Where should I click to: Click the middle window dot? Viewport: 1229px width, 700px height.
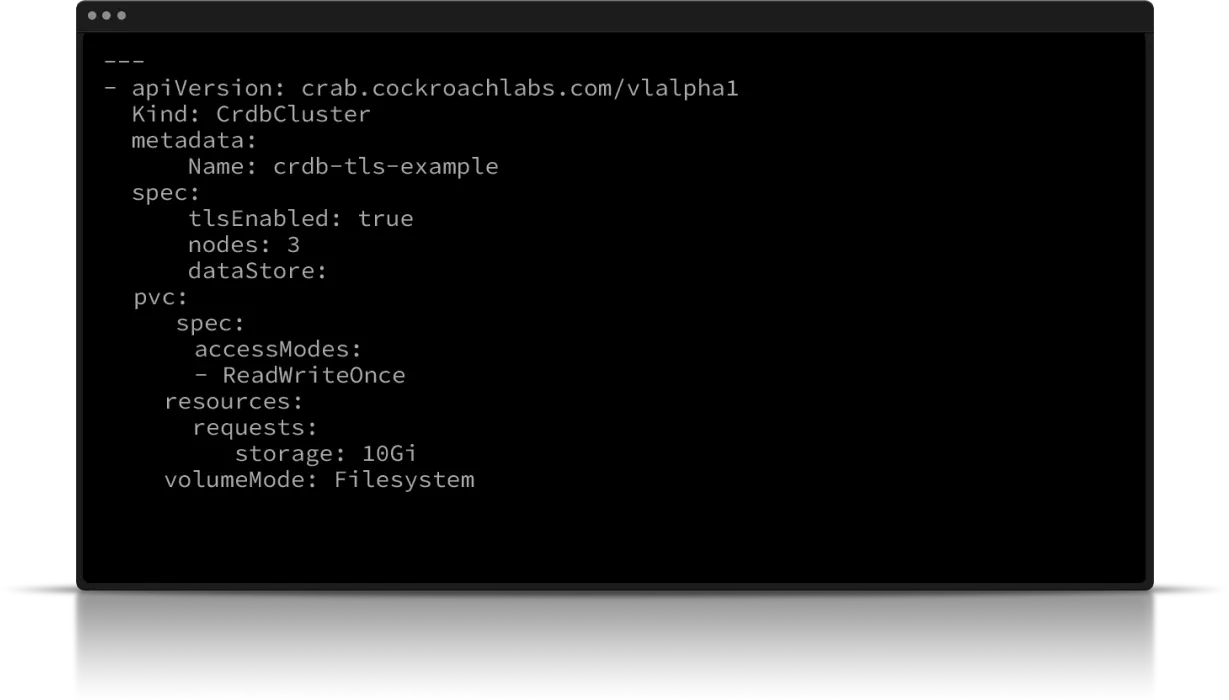click(x=107, y=16)
